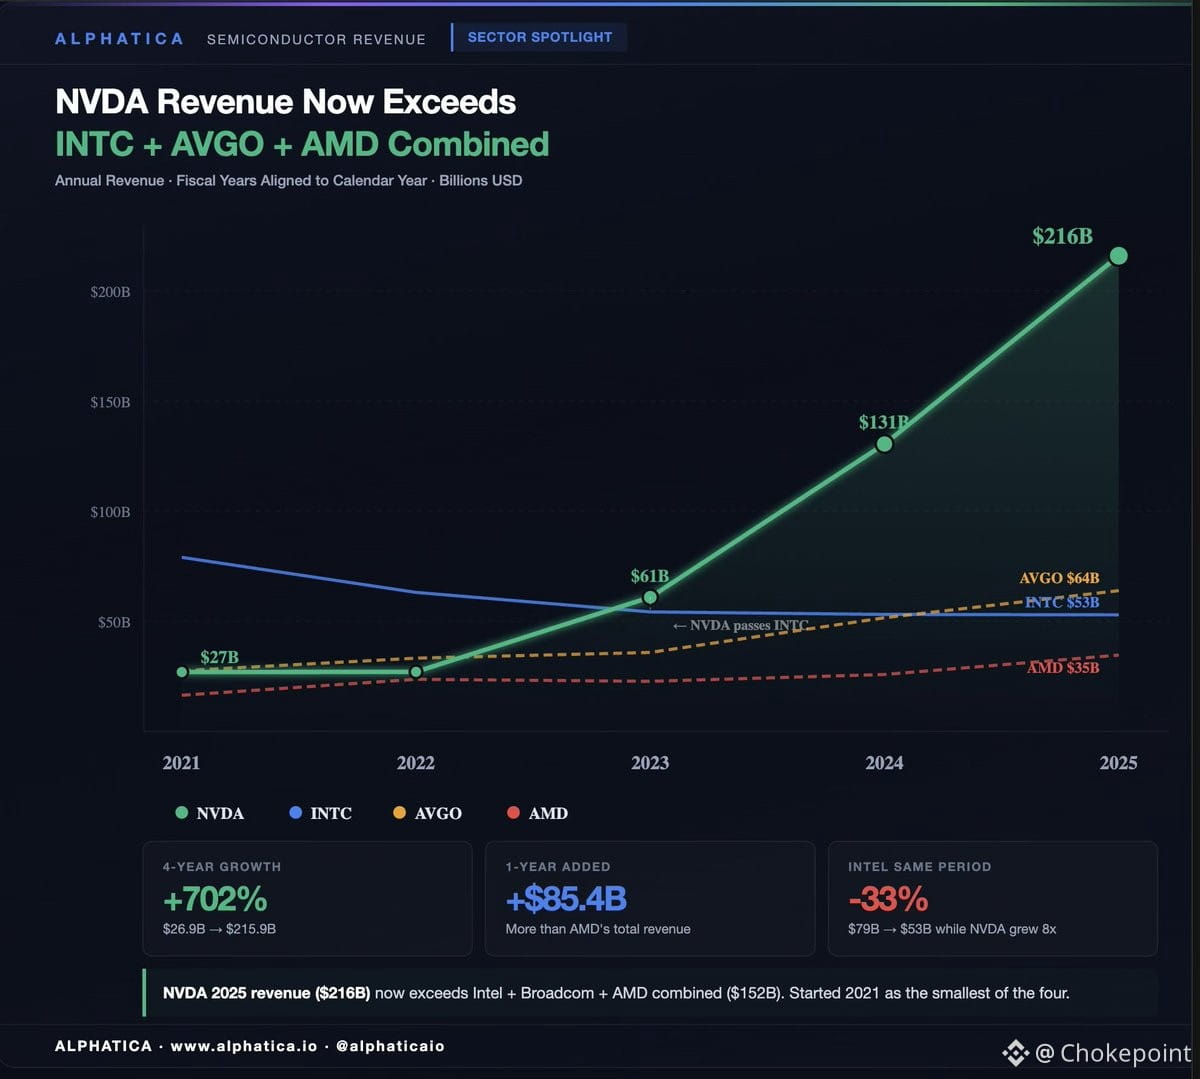
Task: Click the '$26.9B → $215.9B' caption
Action: click(219, 929)
